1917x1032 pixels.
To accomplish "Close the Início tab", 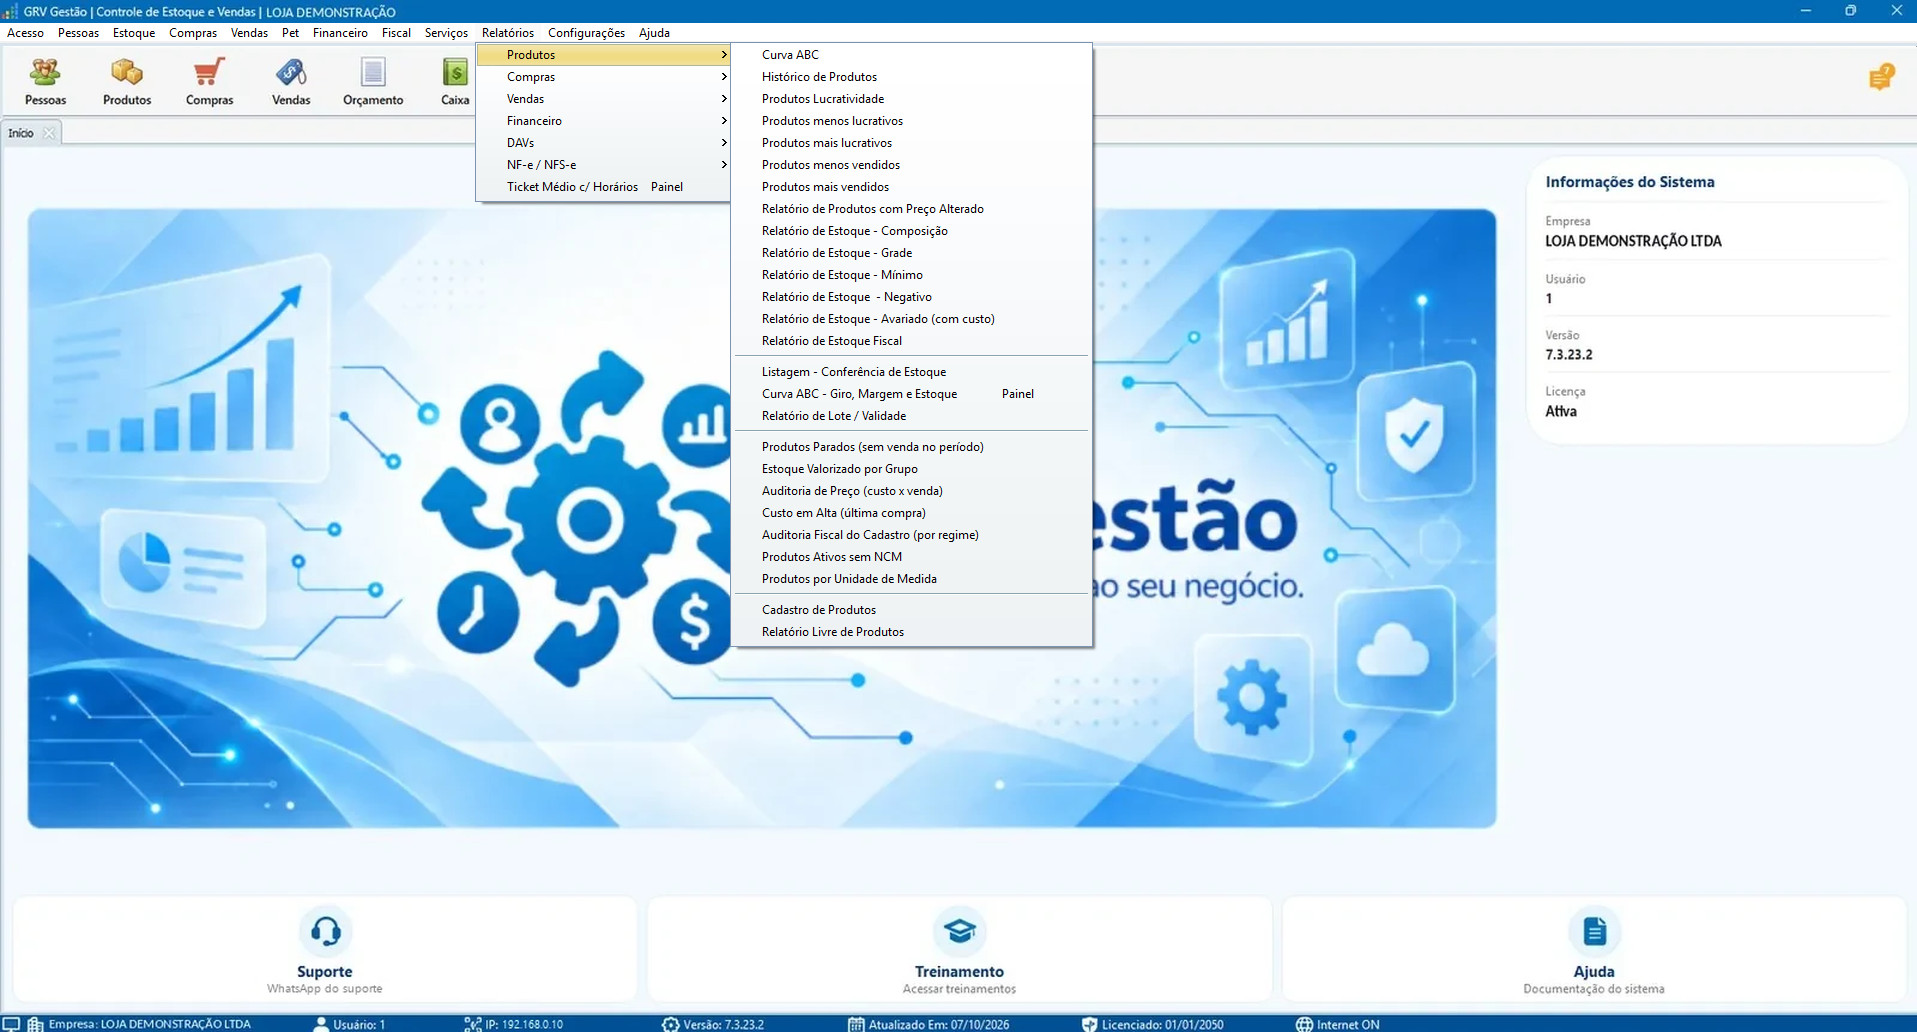I will (x=49, y=133).
